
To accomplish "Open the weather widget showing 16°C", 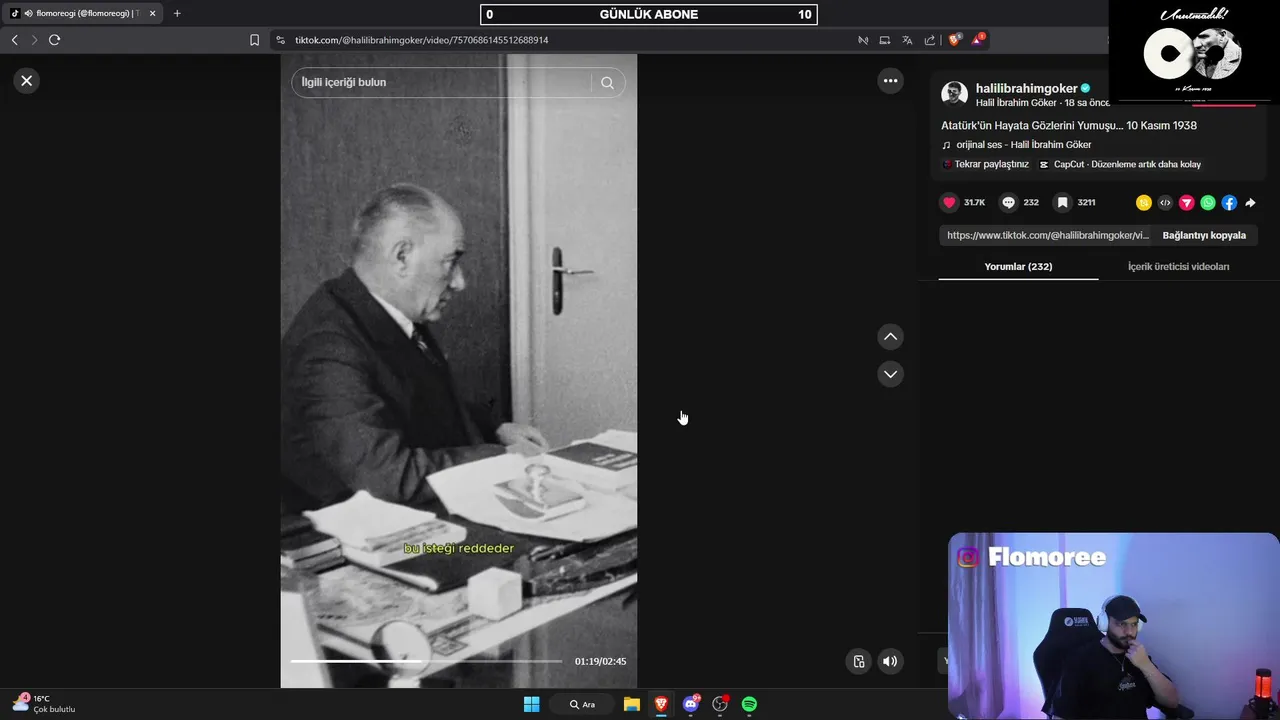I will click(44, 703).
